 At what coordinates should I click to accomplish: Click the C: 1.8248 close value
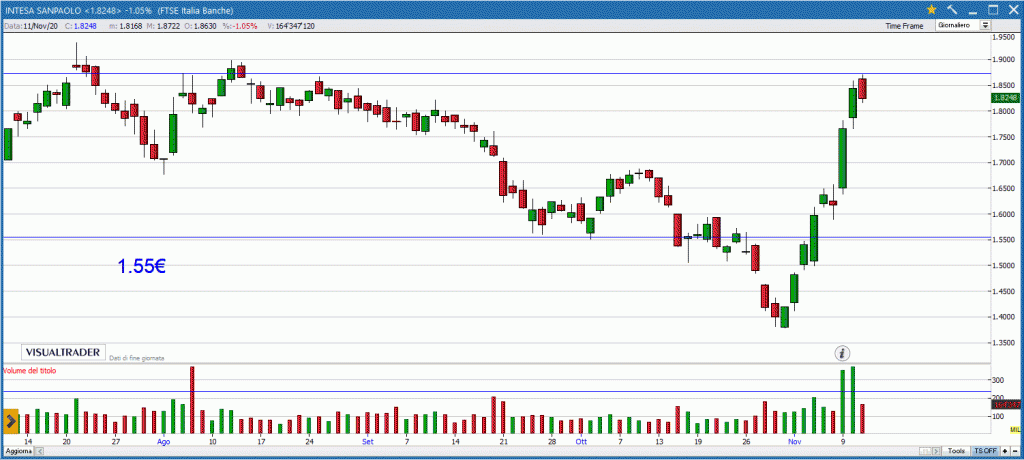(x=81, y=26)
